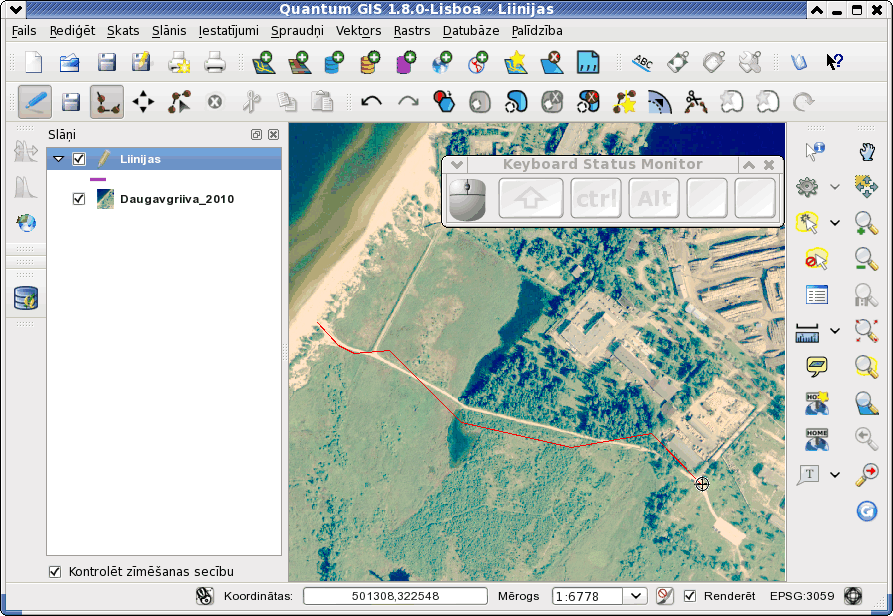Click the Deselect Features icon
This screenshot has width=893, height=616.
click(x=816, y=259)
